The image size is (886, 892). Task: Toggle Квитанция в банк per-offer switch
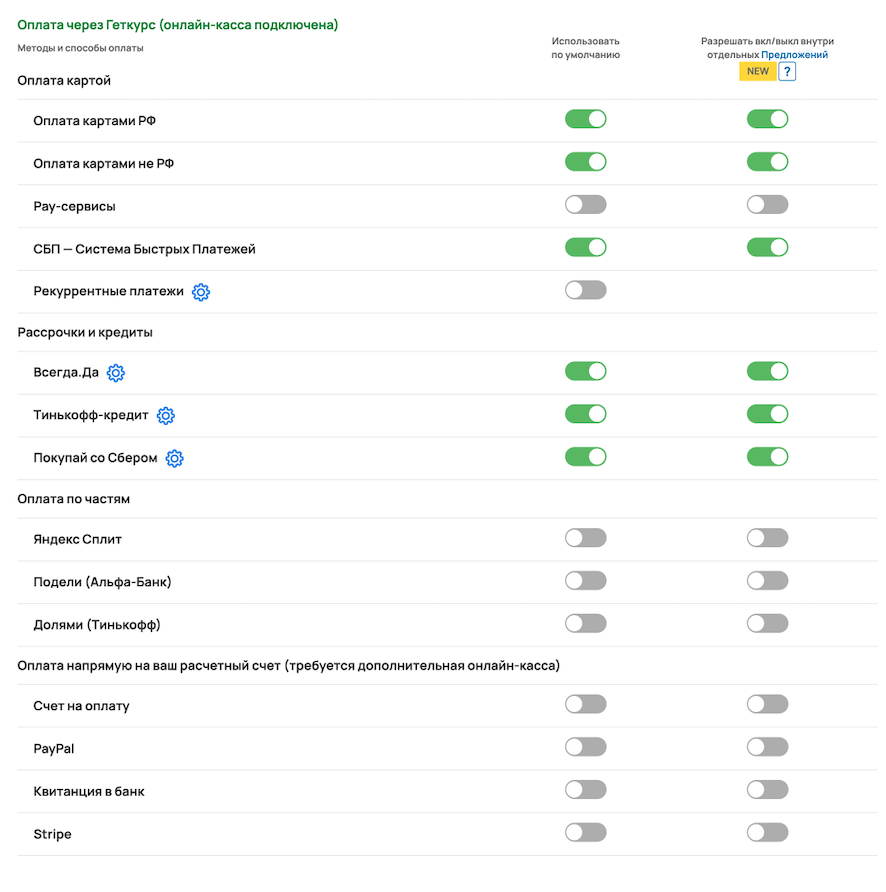[x=767, y=789]
